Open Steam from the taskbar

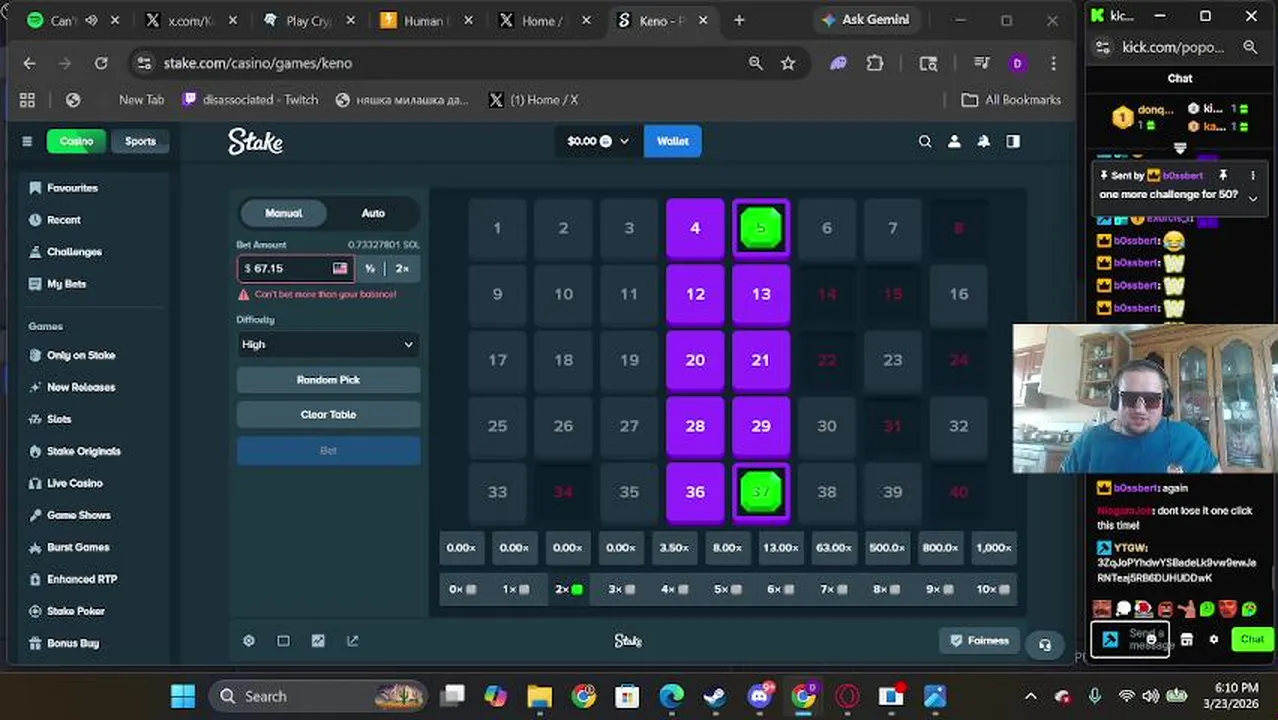(714, 696)
